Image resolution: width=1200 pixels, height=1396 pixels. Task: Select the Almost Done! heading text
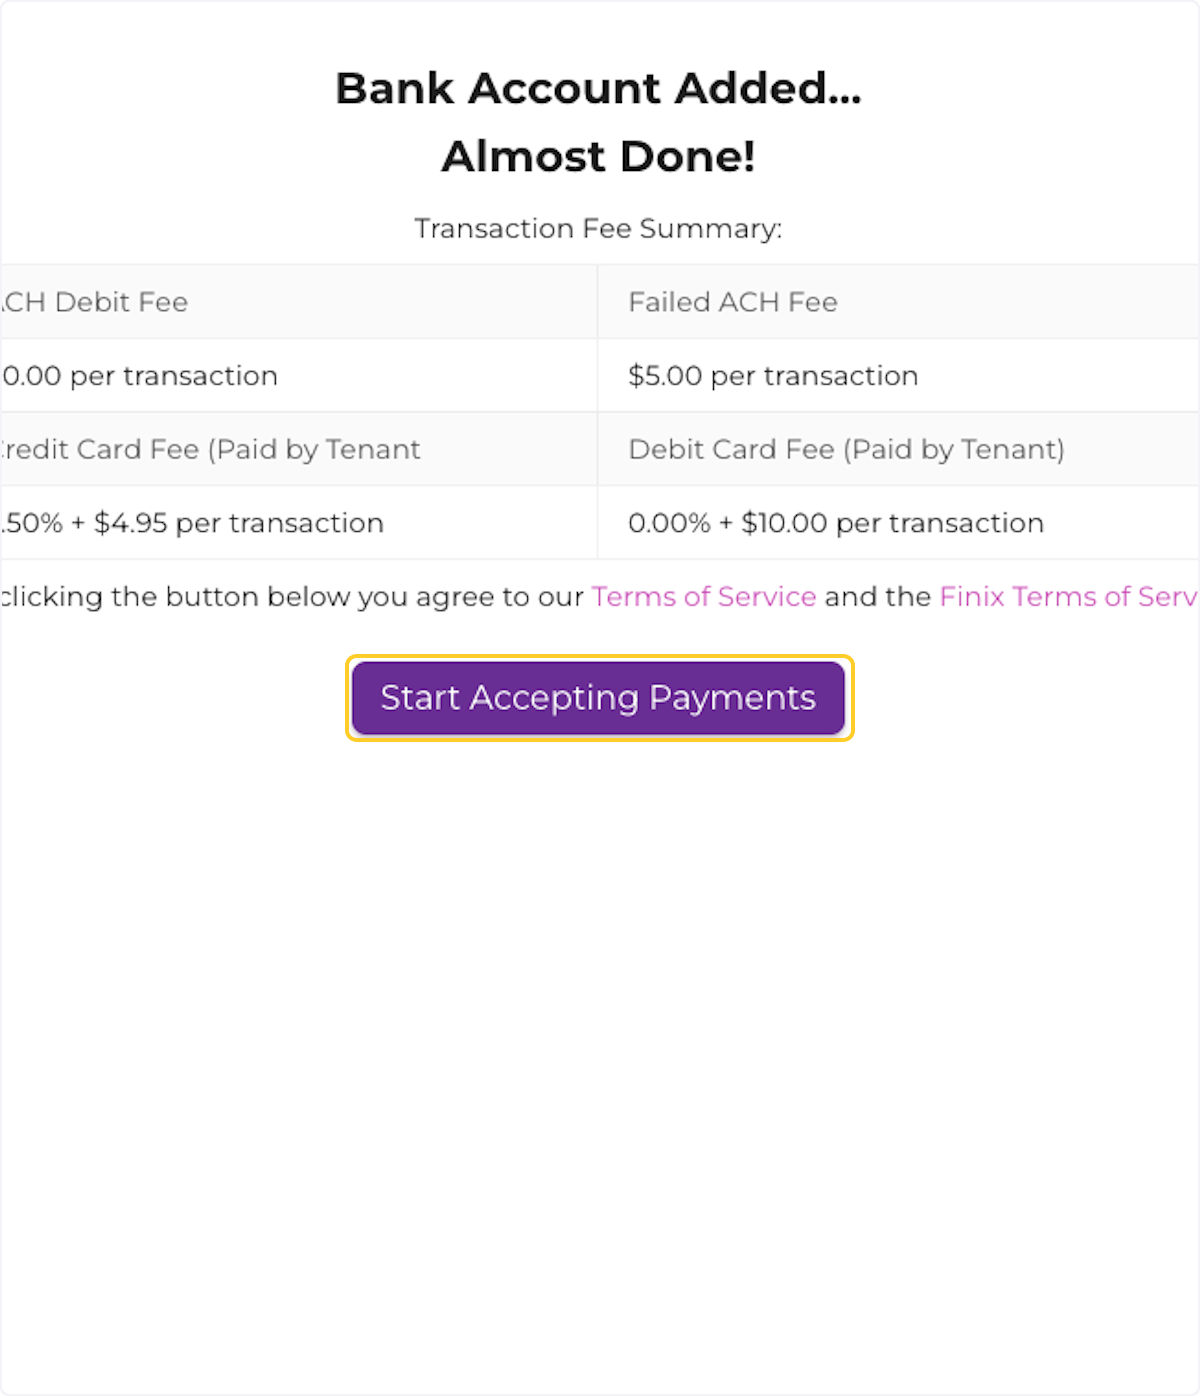coord(598,157)
